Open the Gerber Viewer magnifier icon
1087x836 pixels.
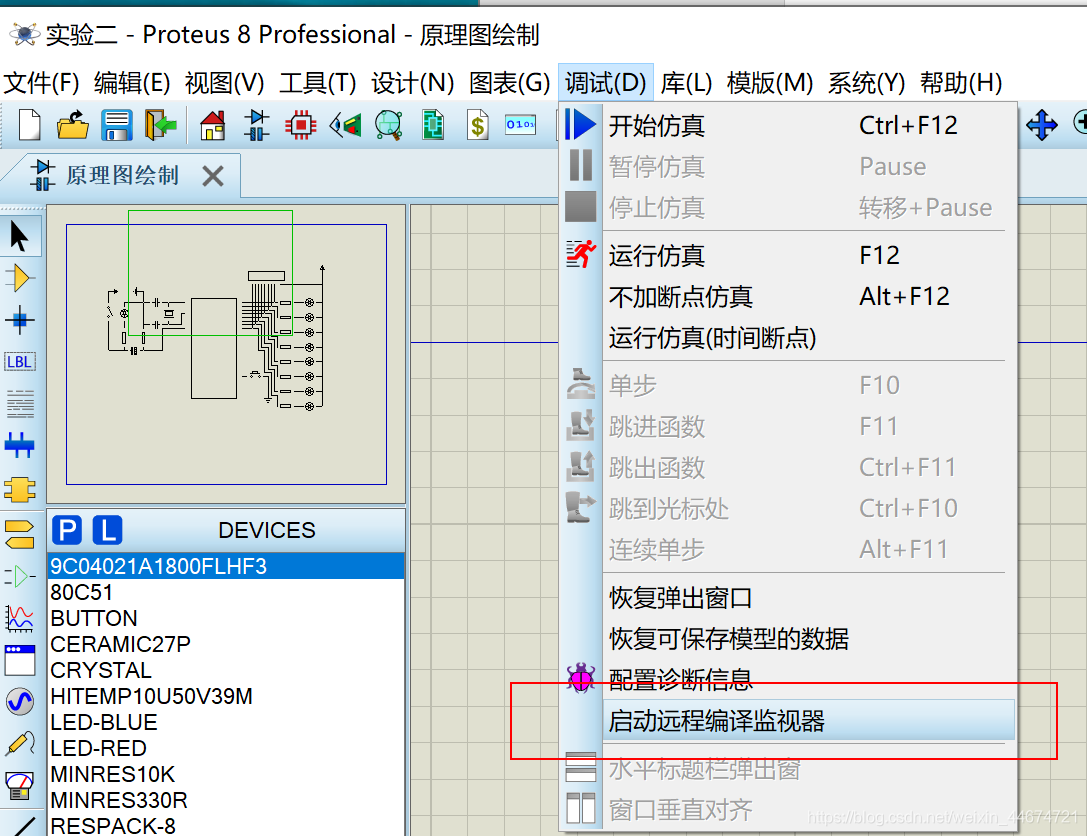389,125
